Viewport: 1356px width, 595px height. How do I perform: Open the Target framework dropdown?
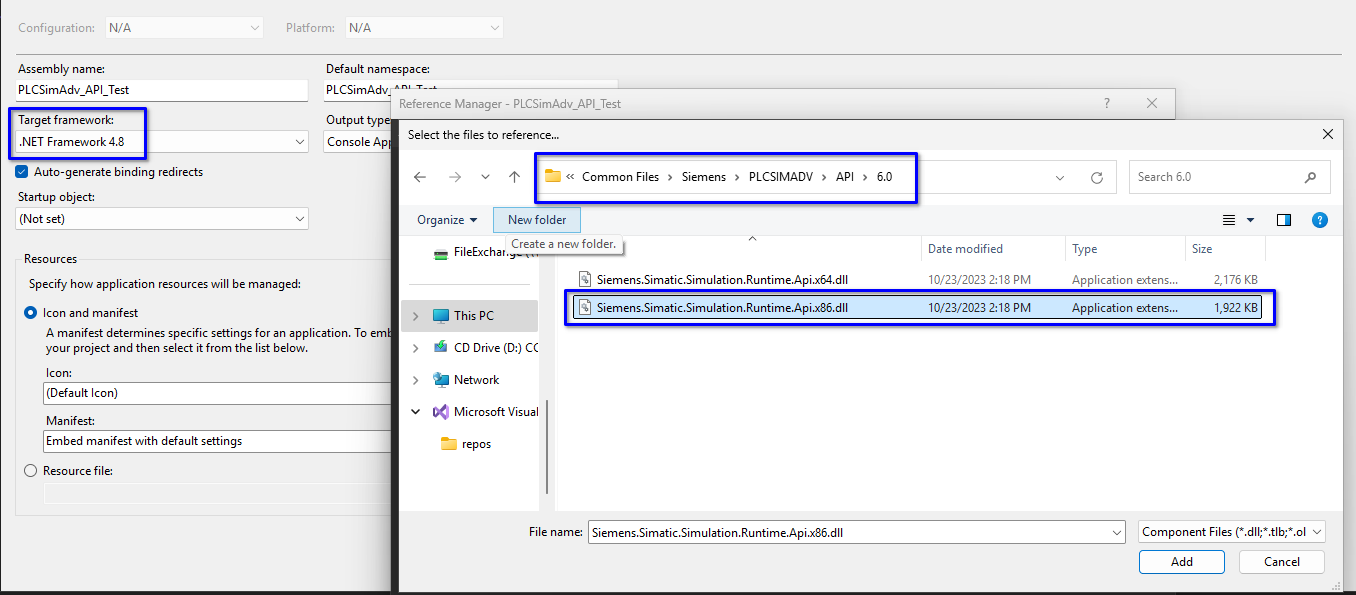click(162, 142)
